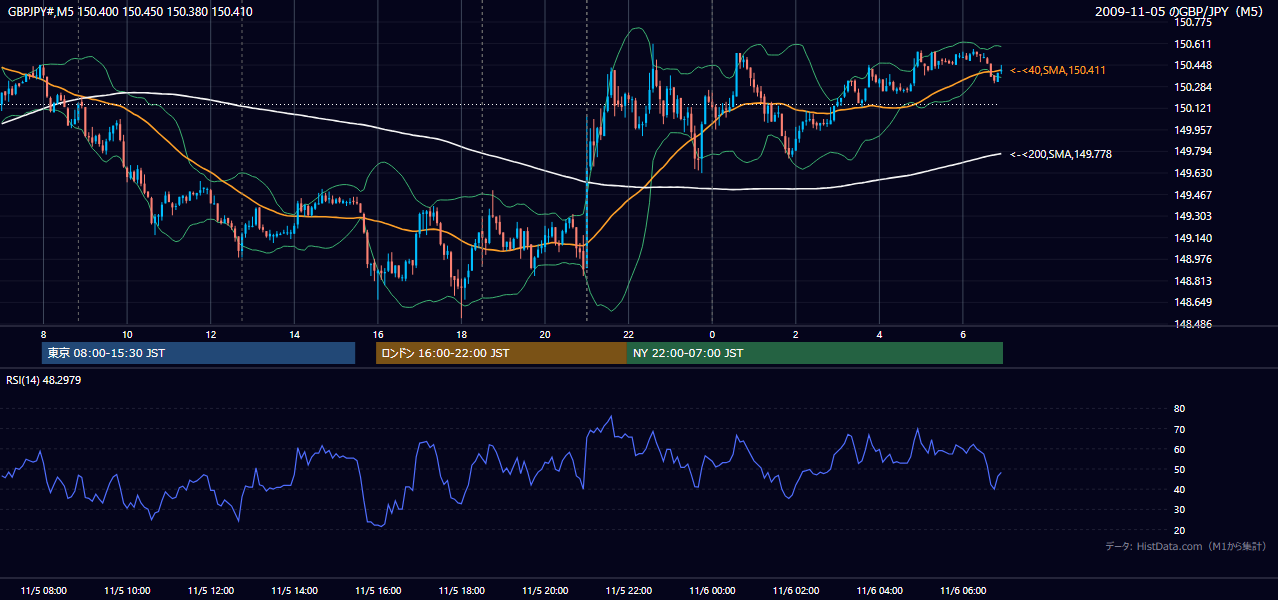Image resolution: width=1278 pixels, height=600 pixels.
Task: Click bottom timeline label 11/6 04:00
Action: [x=879, y=591]
